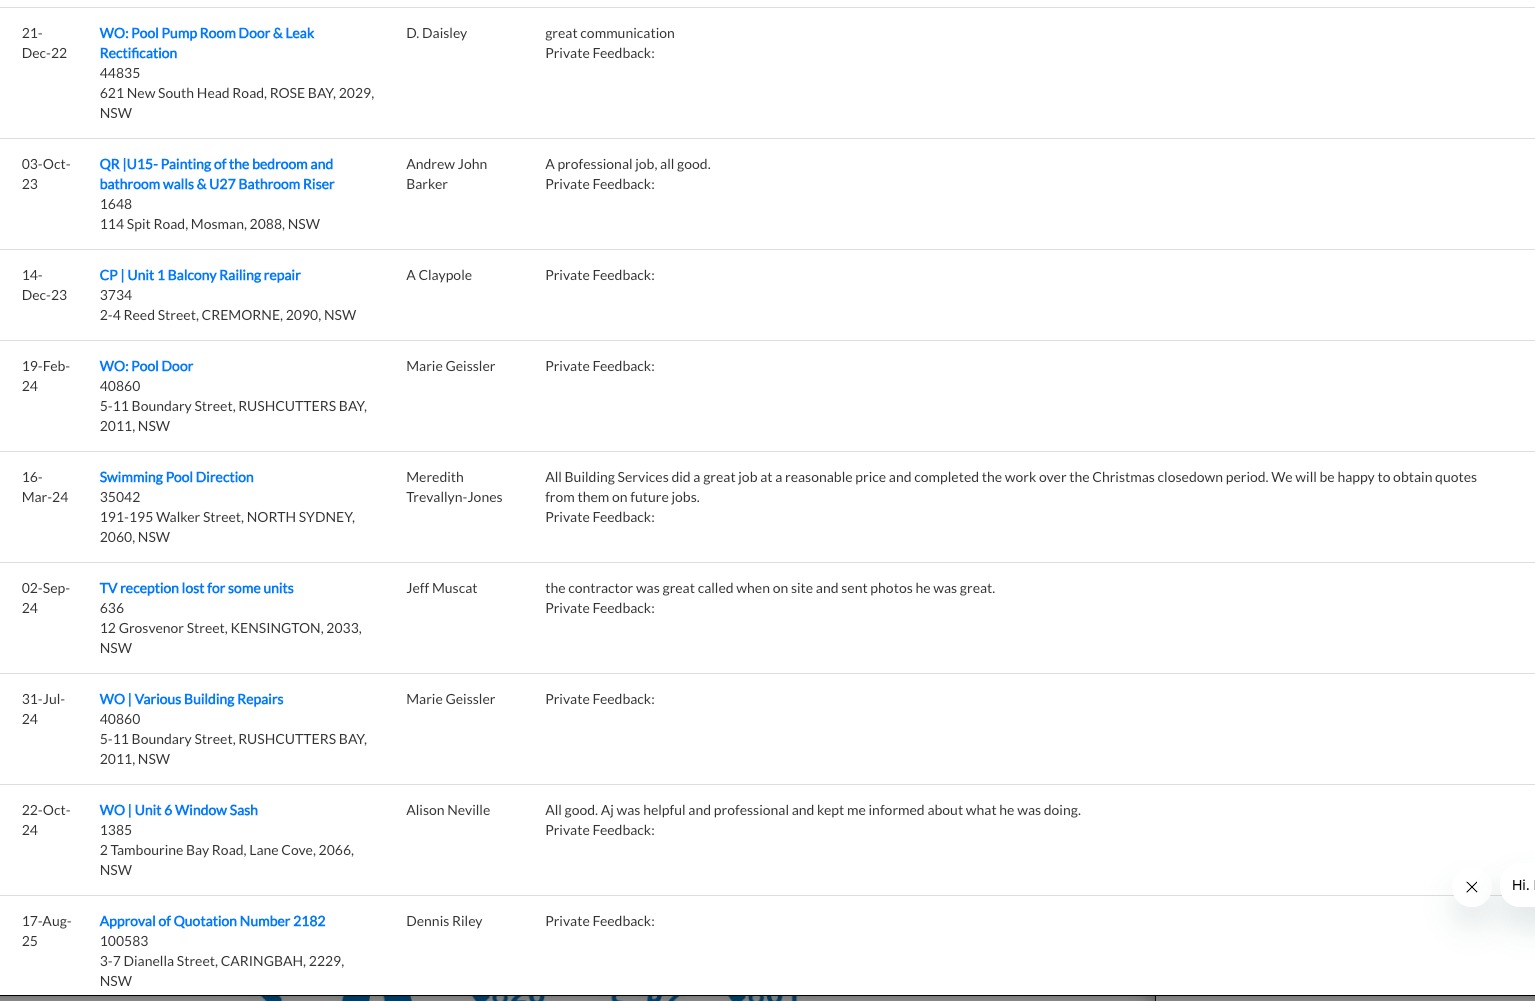
Task: Open WO | Unit 6 Window Sash link
Action: [178, 810]
